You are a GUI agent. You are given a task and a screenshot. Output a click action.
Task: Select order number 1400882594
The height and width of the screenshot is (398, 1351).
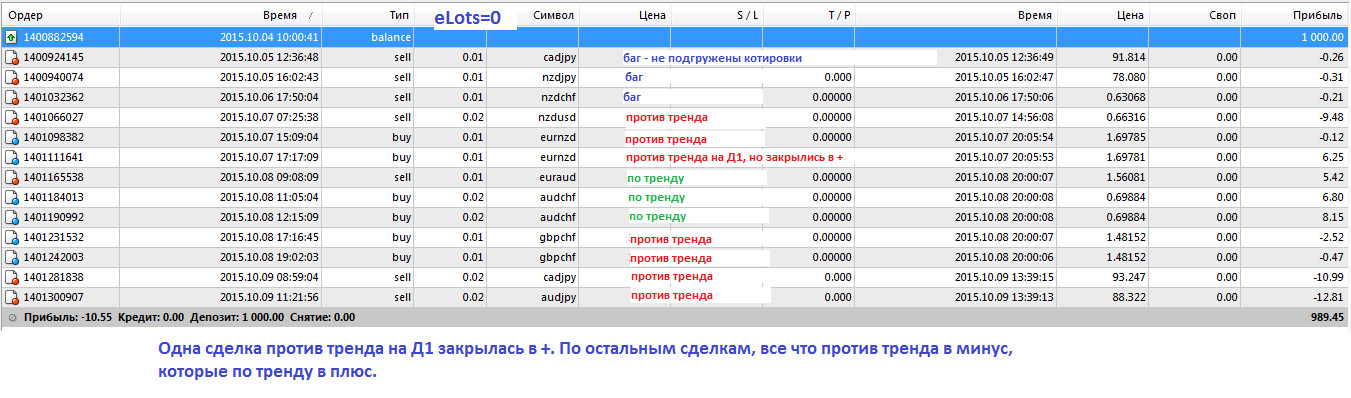click(53, 37)
